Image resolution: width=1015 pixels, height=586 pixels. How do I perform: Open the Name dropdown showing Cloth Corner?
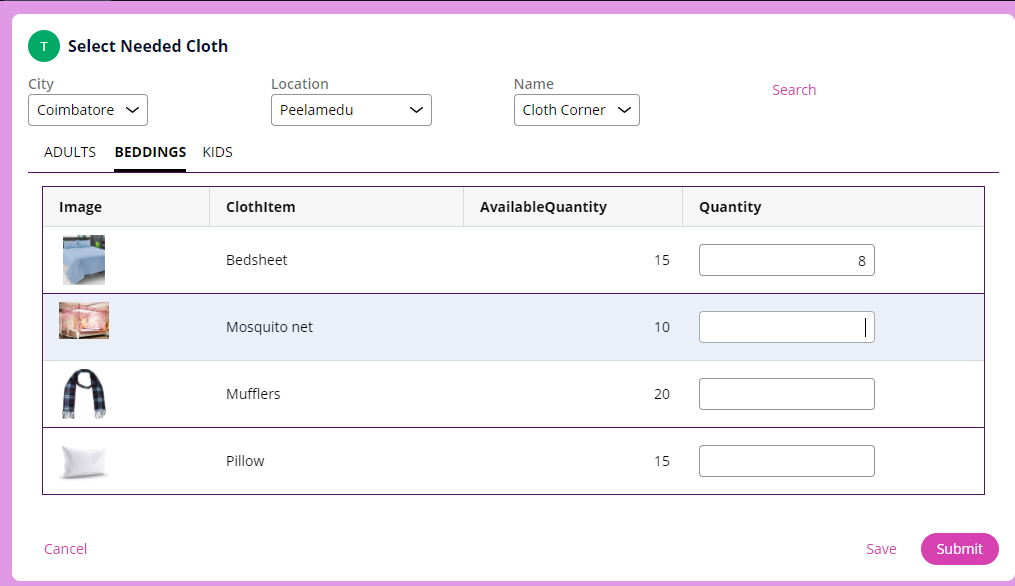point(577,110)
